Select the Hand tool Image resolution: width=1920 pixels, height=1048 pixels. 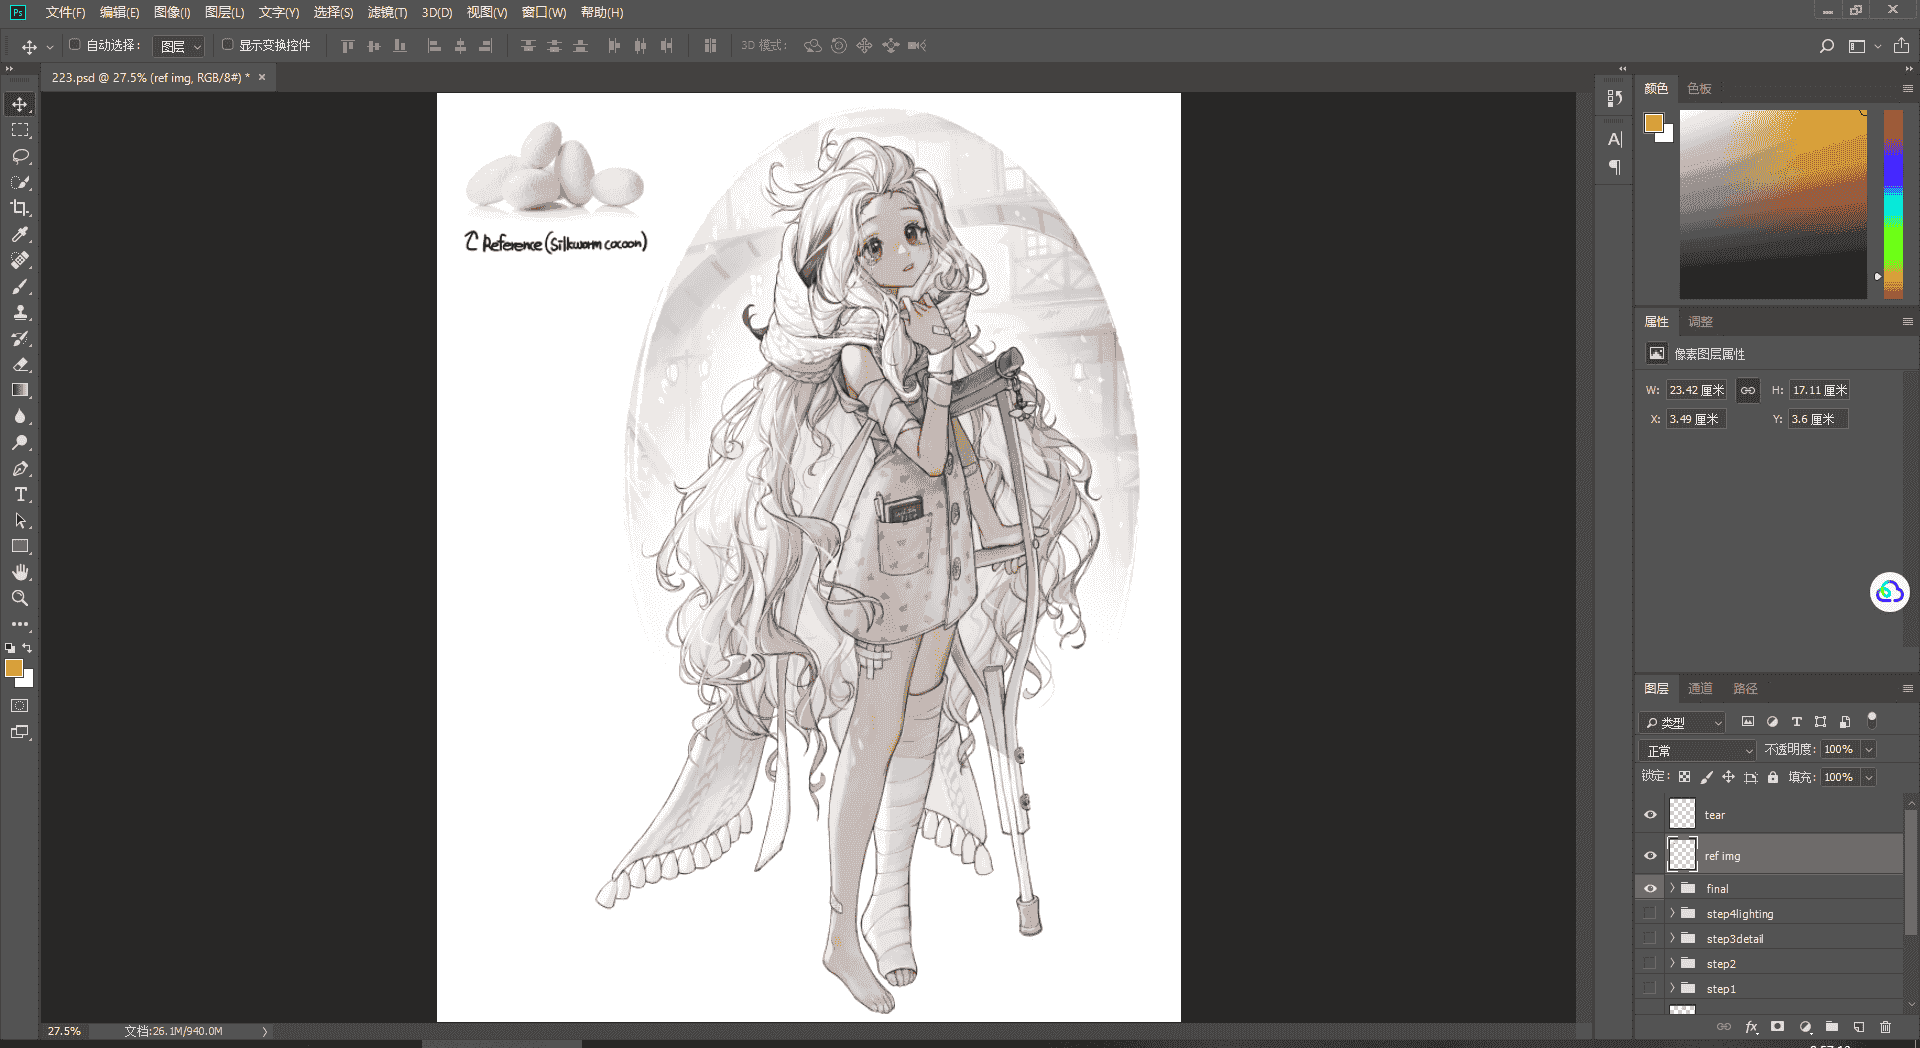[20, 572]
